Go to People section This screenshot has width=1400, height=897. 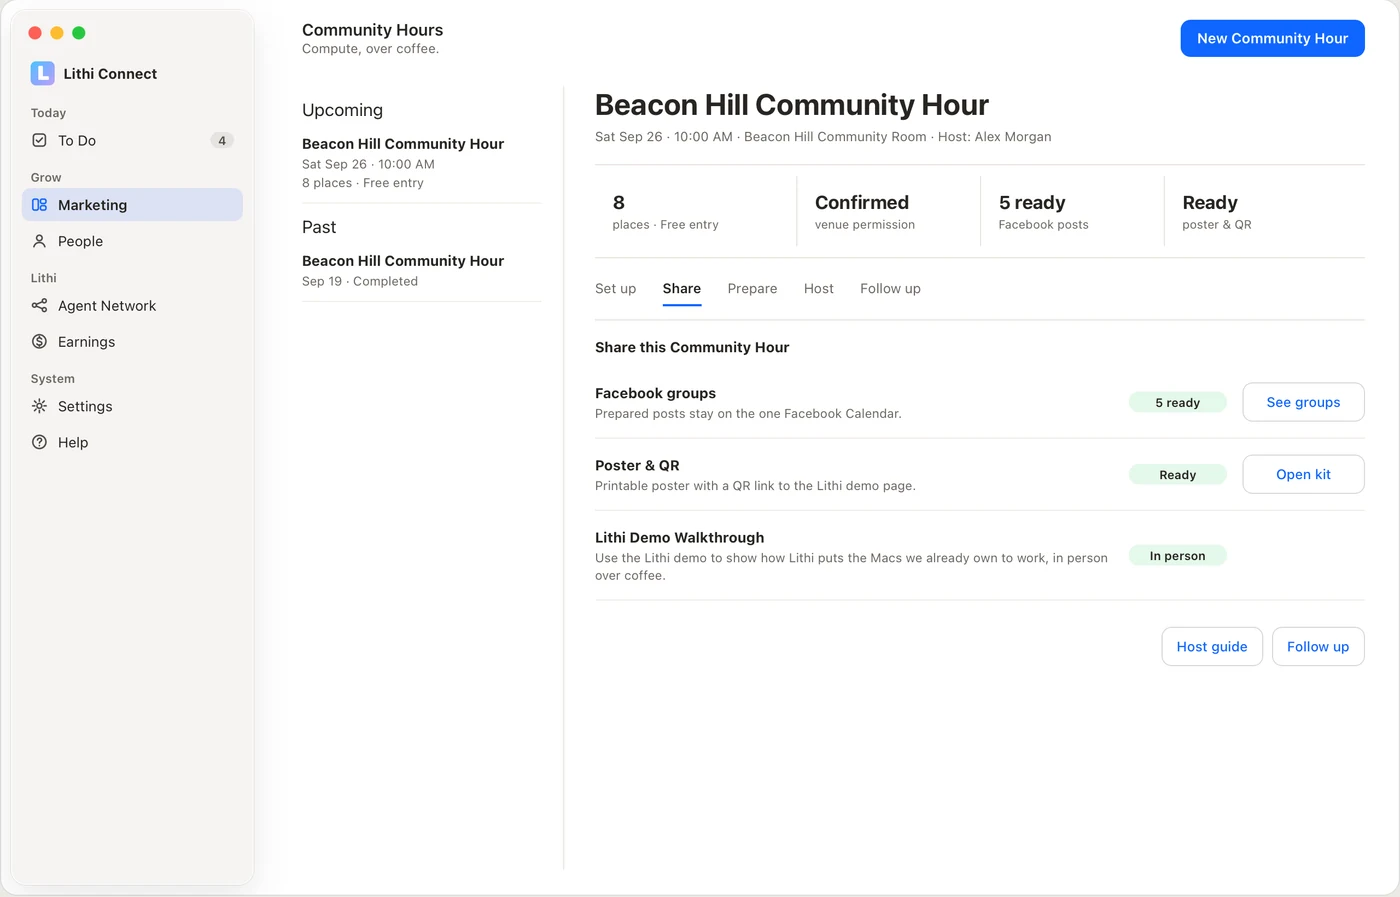pos(132,241)
